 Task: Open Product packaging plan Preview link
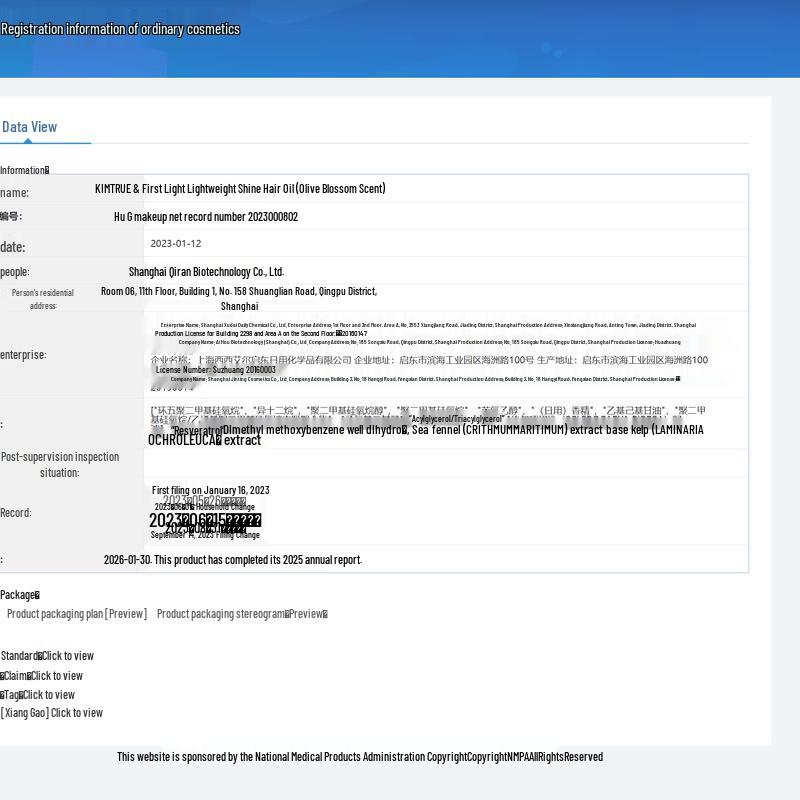coord(77,614)
